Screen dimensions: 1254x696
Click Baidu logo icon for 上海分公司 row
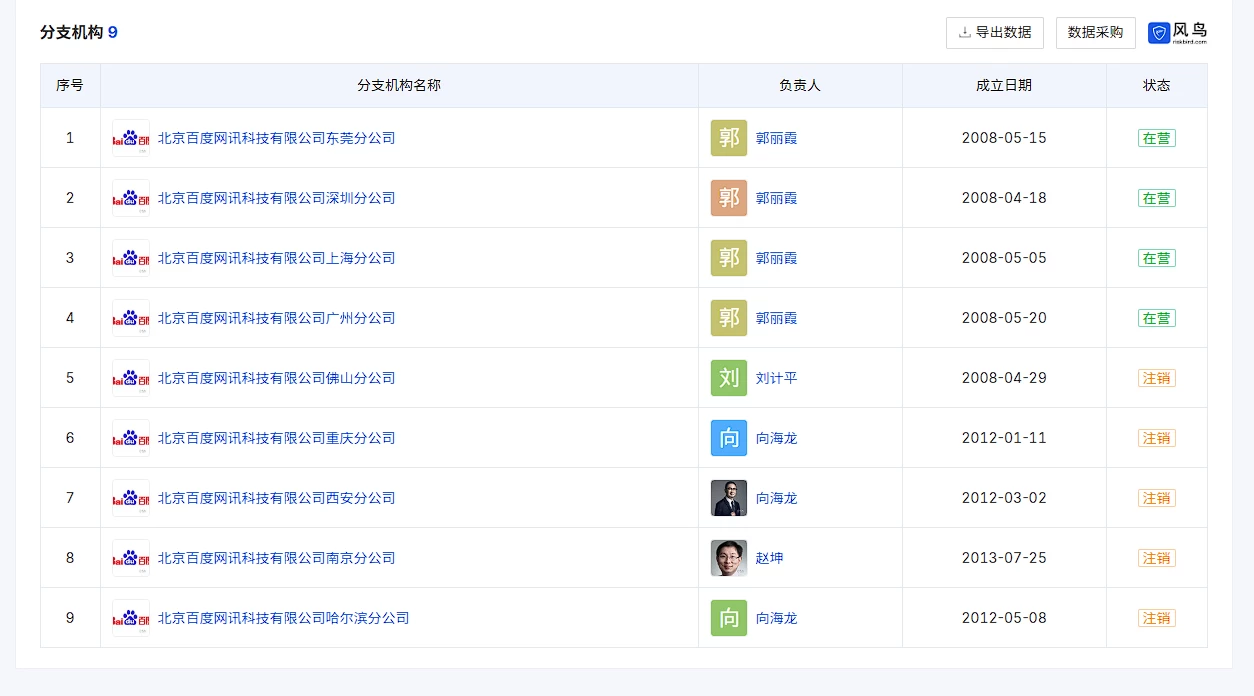point(131,258)
